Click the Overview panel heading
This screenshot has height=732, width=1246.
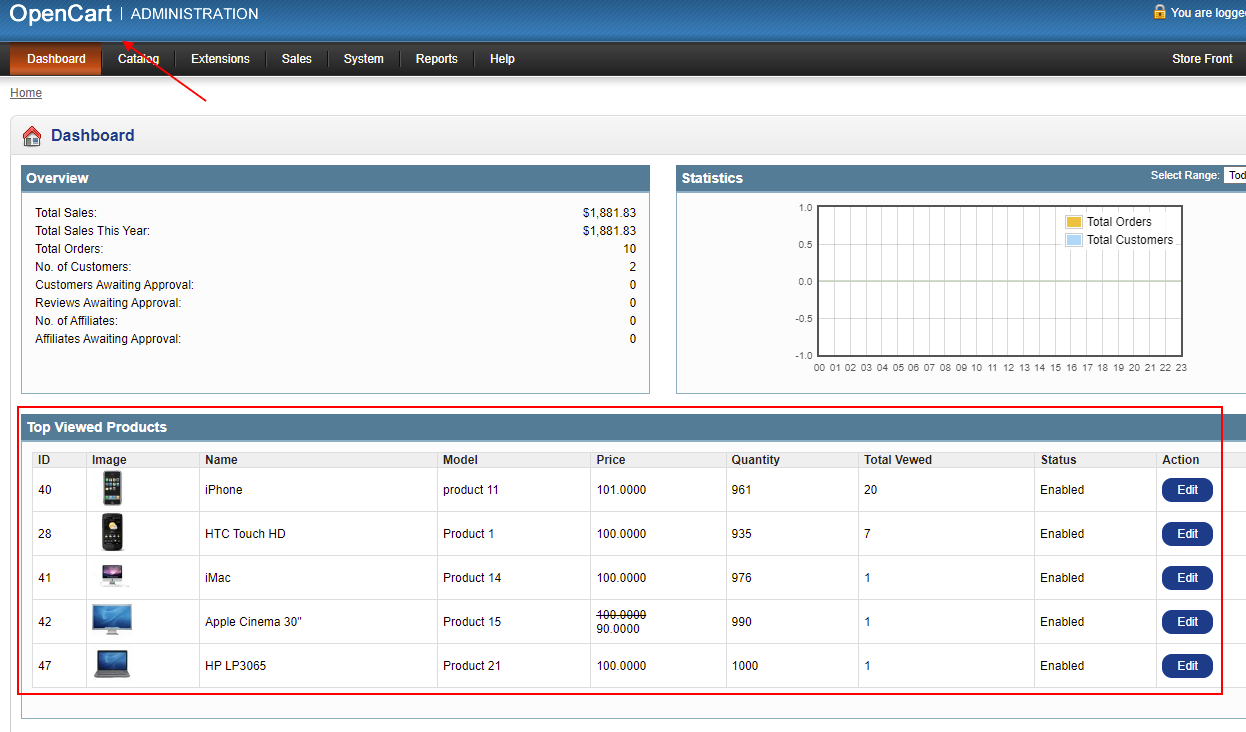57,178
